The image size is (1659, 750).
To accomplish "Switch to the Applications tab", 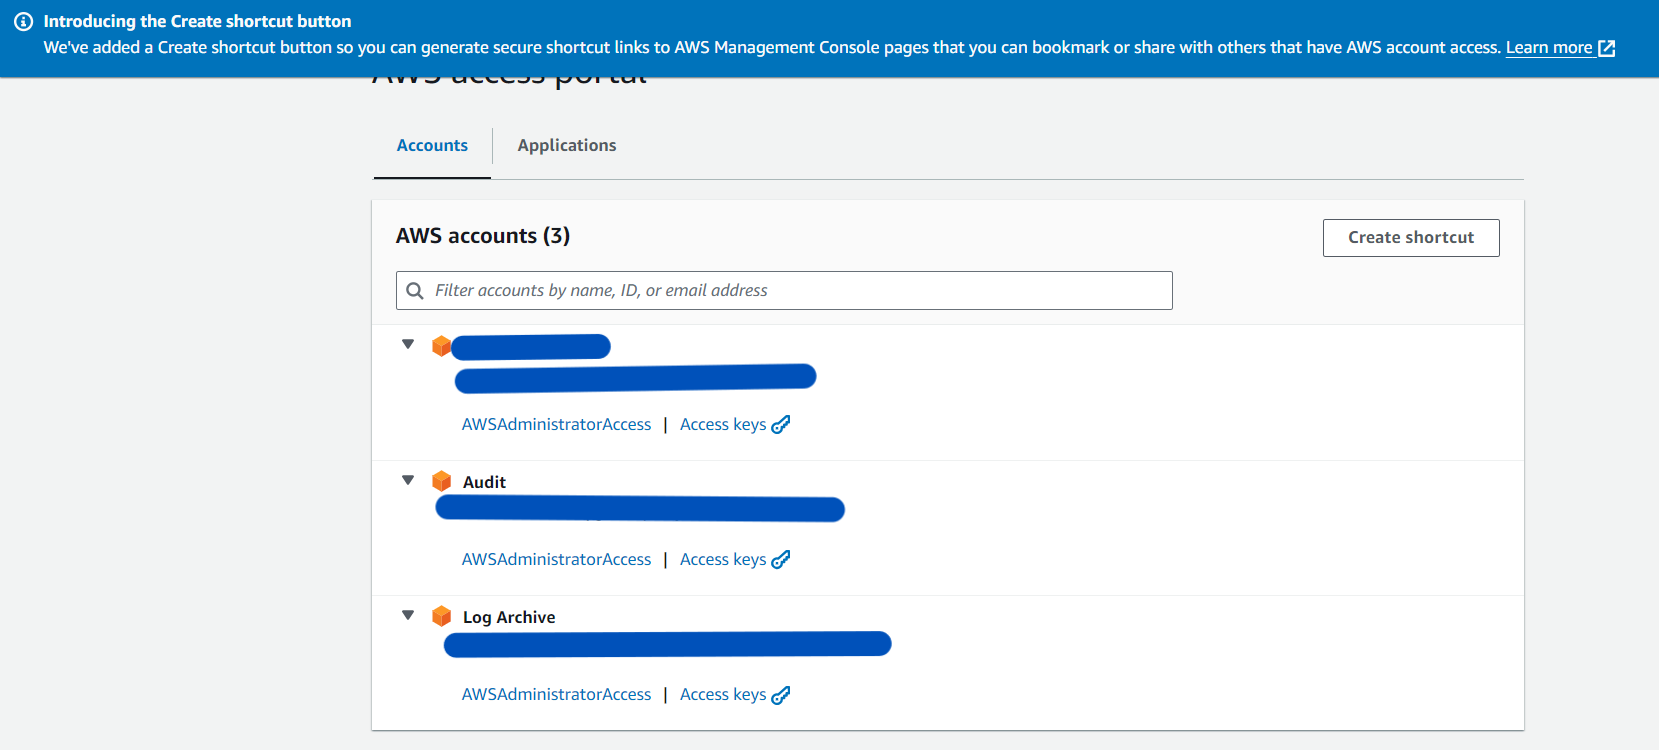I will coord(567,146).
